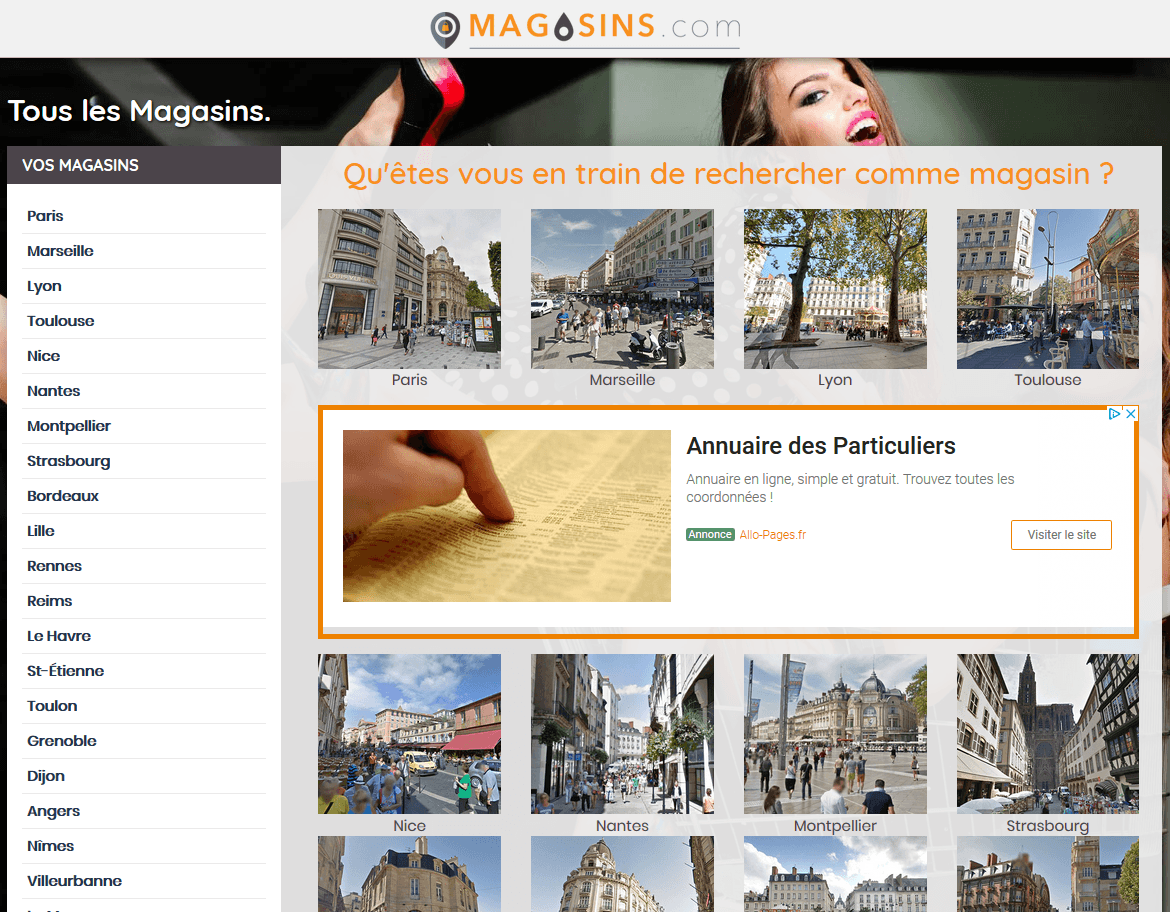Select Nîmes in the sidebar

click(x=51, y=846)
